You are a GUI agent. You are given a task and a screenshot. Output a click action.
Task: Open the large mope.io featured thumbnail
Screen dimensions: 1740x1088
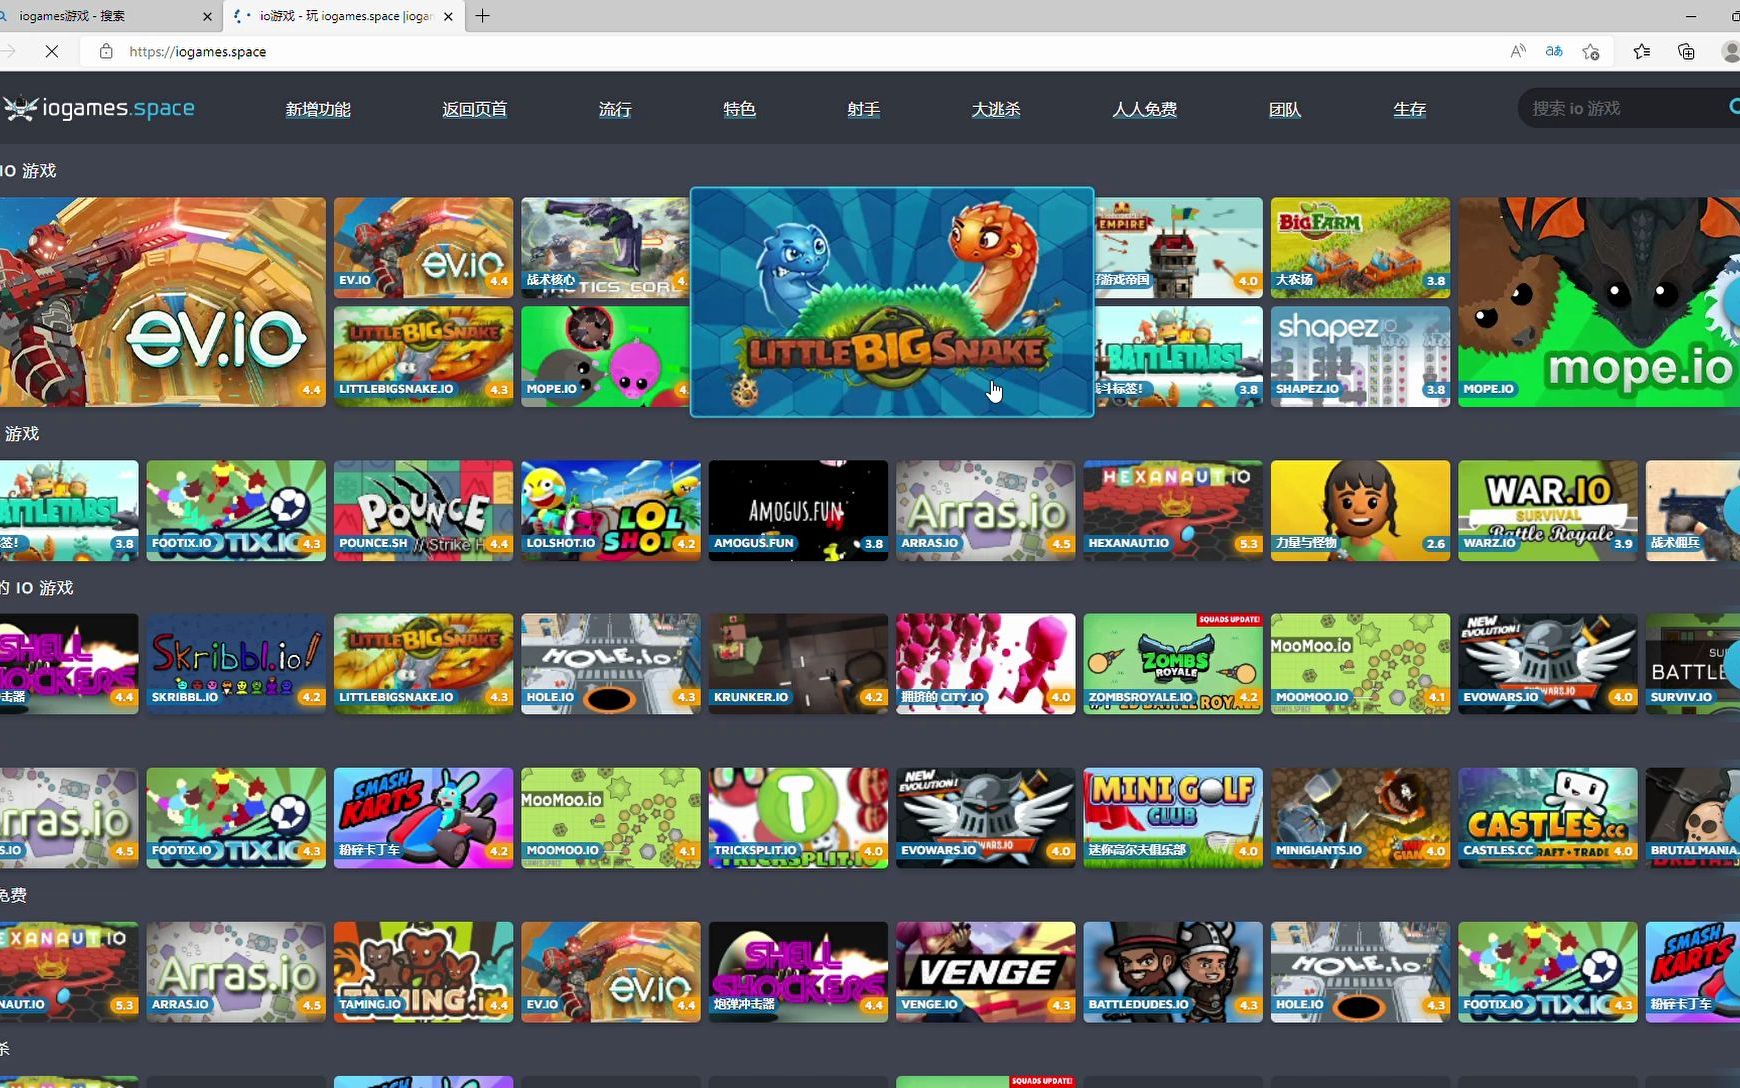(x=1598, y=302)
